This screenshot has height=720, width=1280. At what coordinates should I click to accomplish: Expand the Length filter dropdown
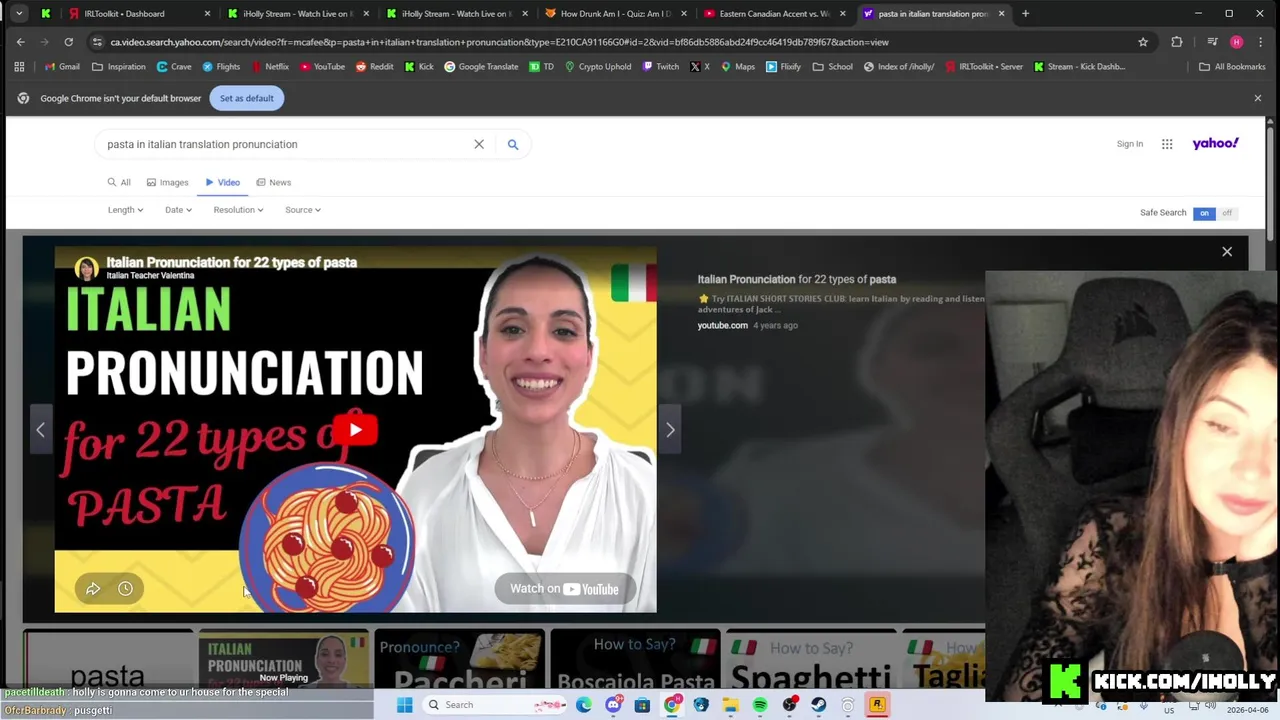[125, 210]
